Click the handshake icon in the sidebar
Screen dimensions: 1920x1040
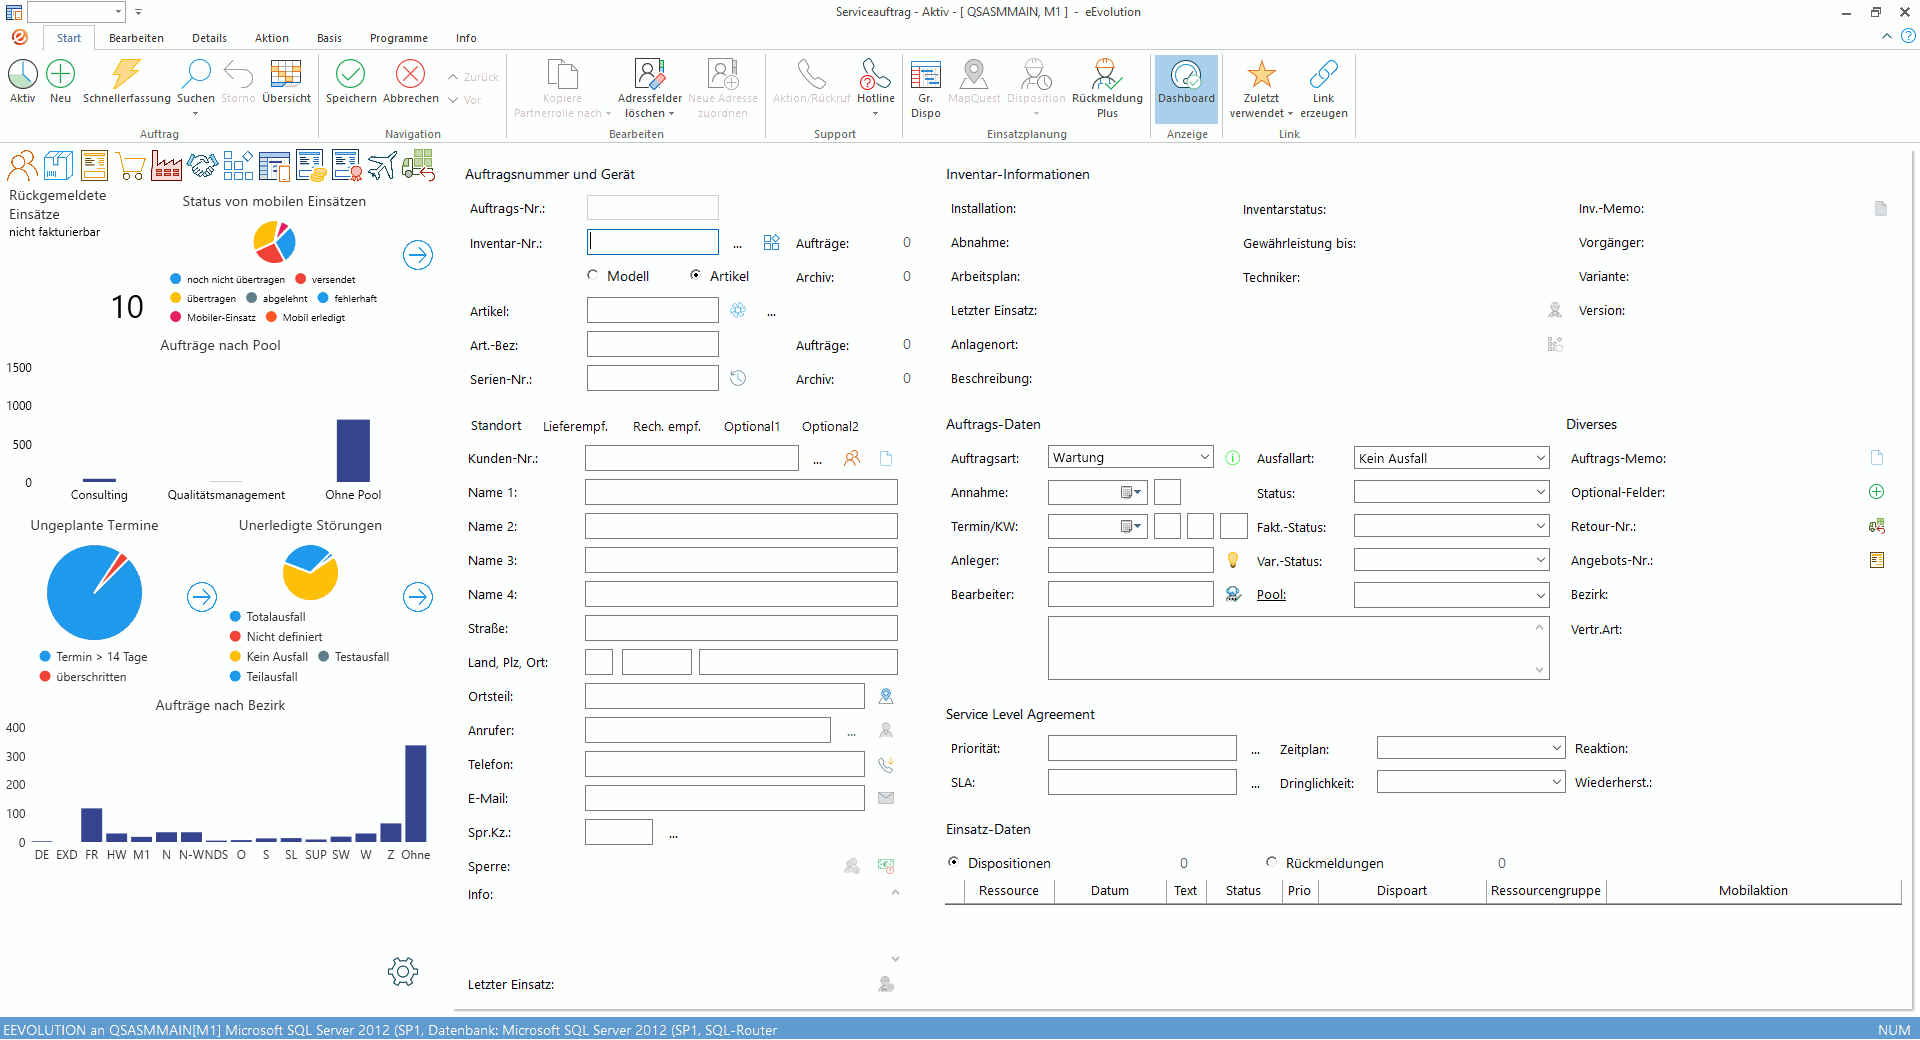[203, 165]
